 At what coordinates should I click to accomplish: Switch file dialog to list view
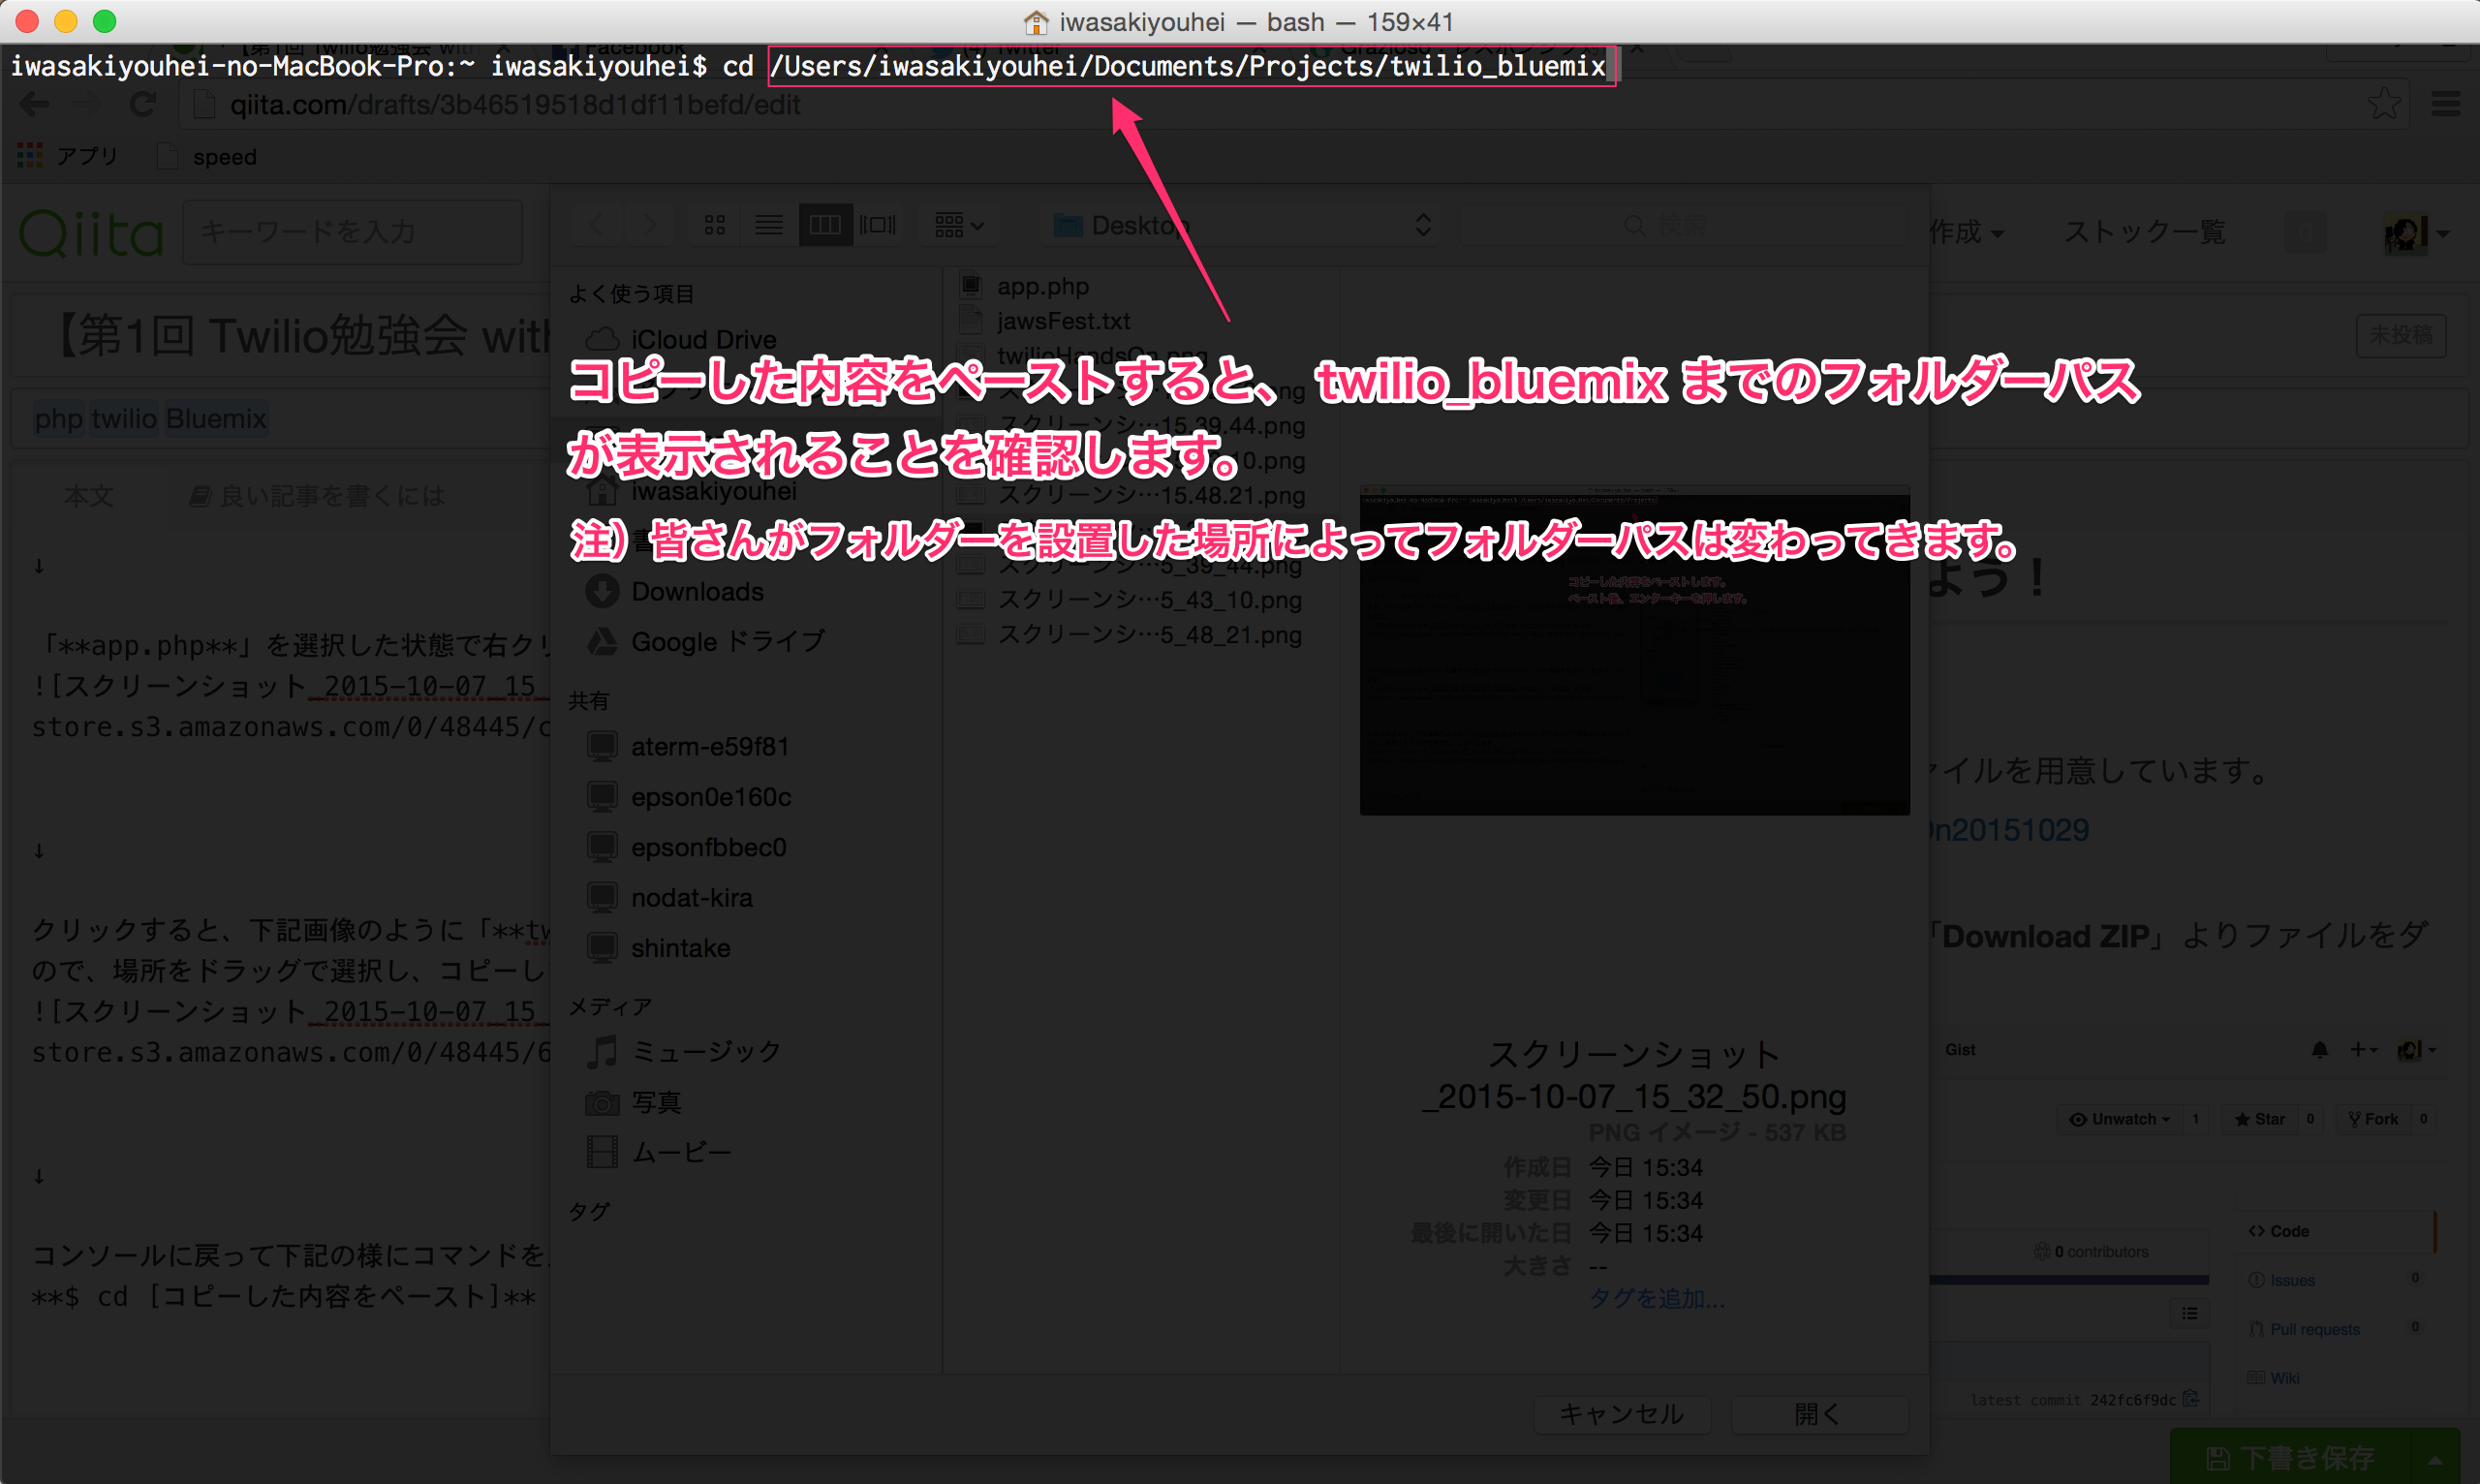[x=769, y=225]
